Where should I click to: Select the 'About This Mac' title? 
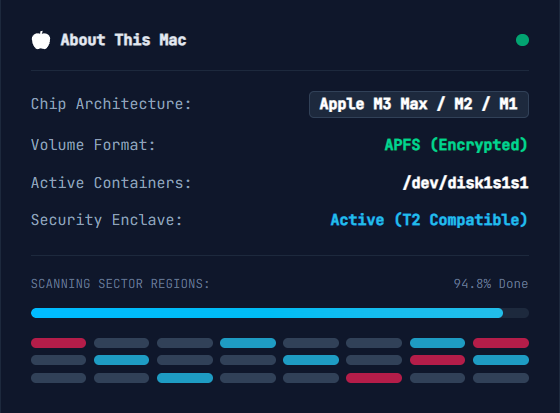click(123, 40)
